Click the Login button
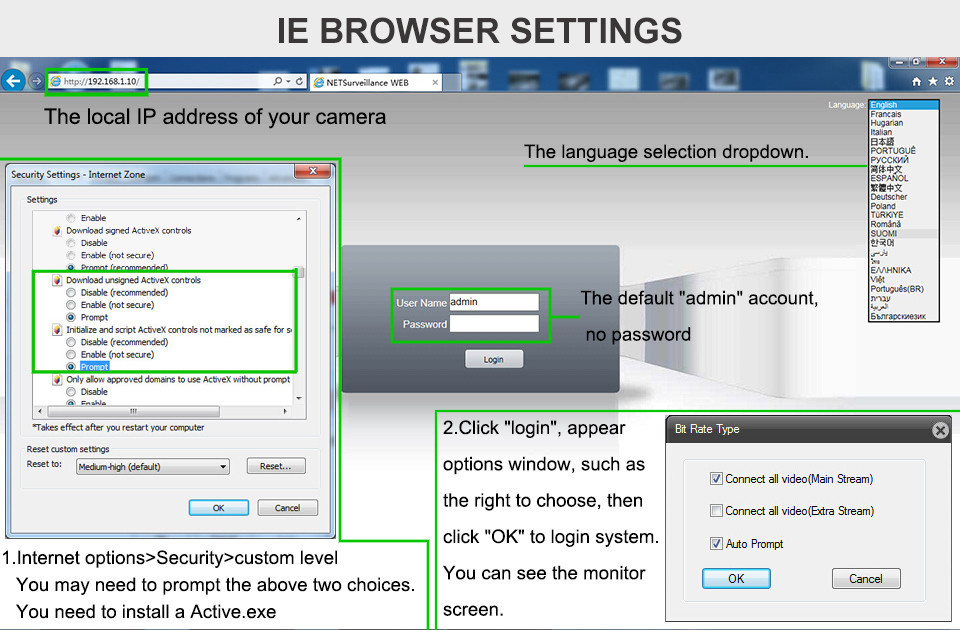The width and height of the screenshot is (960, 630). coord(493,359)
